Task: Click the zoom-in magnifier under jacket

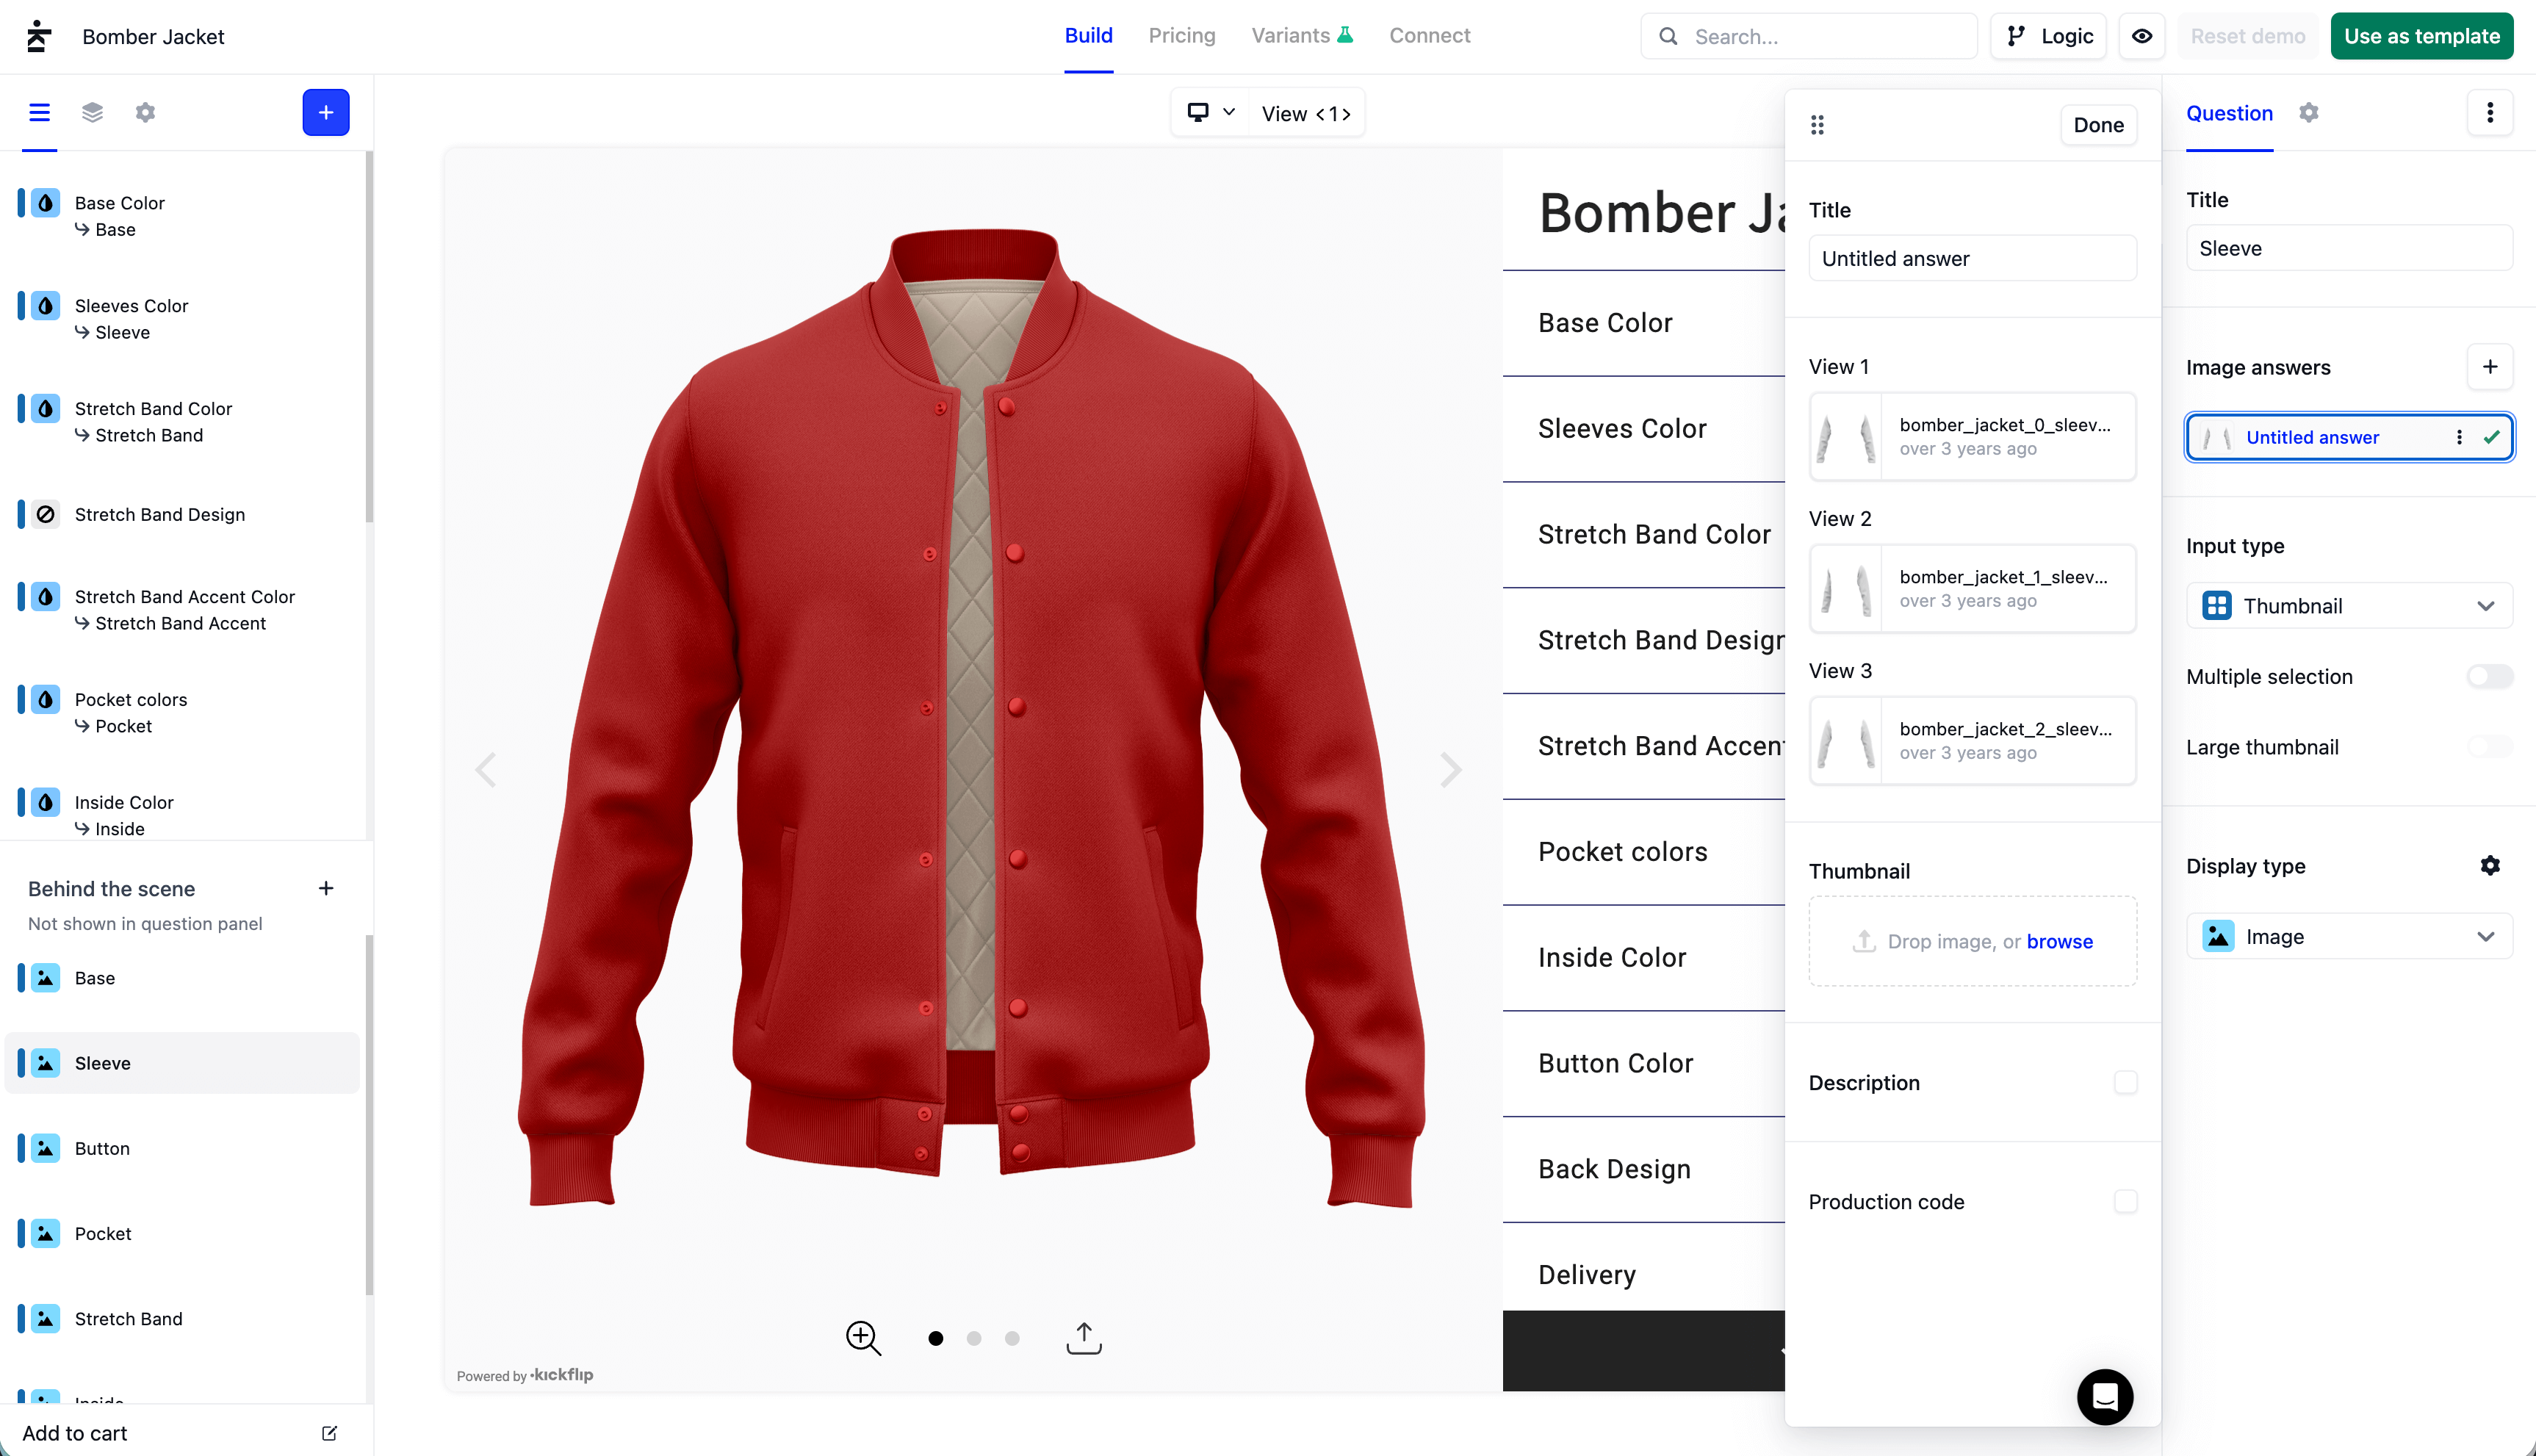Action: click(863, 1338)
